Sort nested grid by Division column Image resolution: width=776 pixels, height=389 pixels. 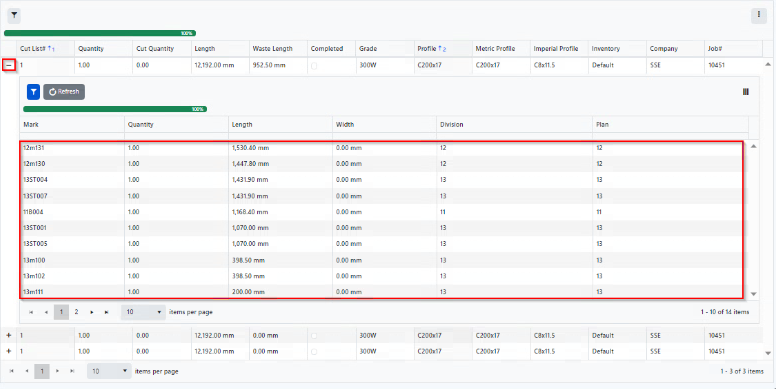(x=514, y=125)
